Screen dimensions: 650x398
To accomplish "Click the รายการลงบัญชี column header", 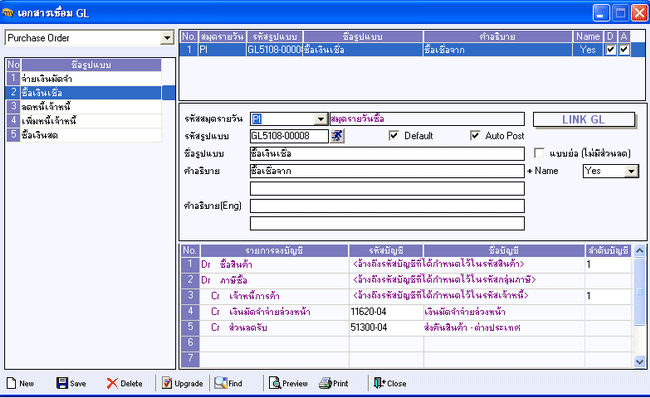I will point(274,250).
